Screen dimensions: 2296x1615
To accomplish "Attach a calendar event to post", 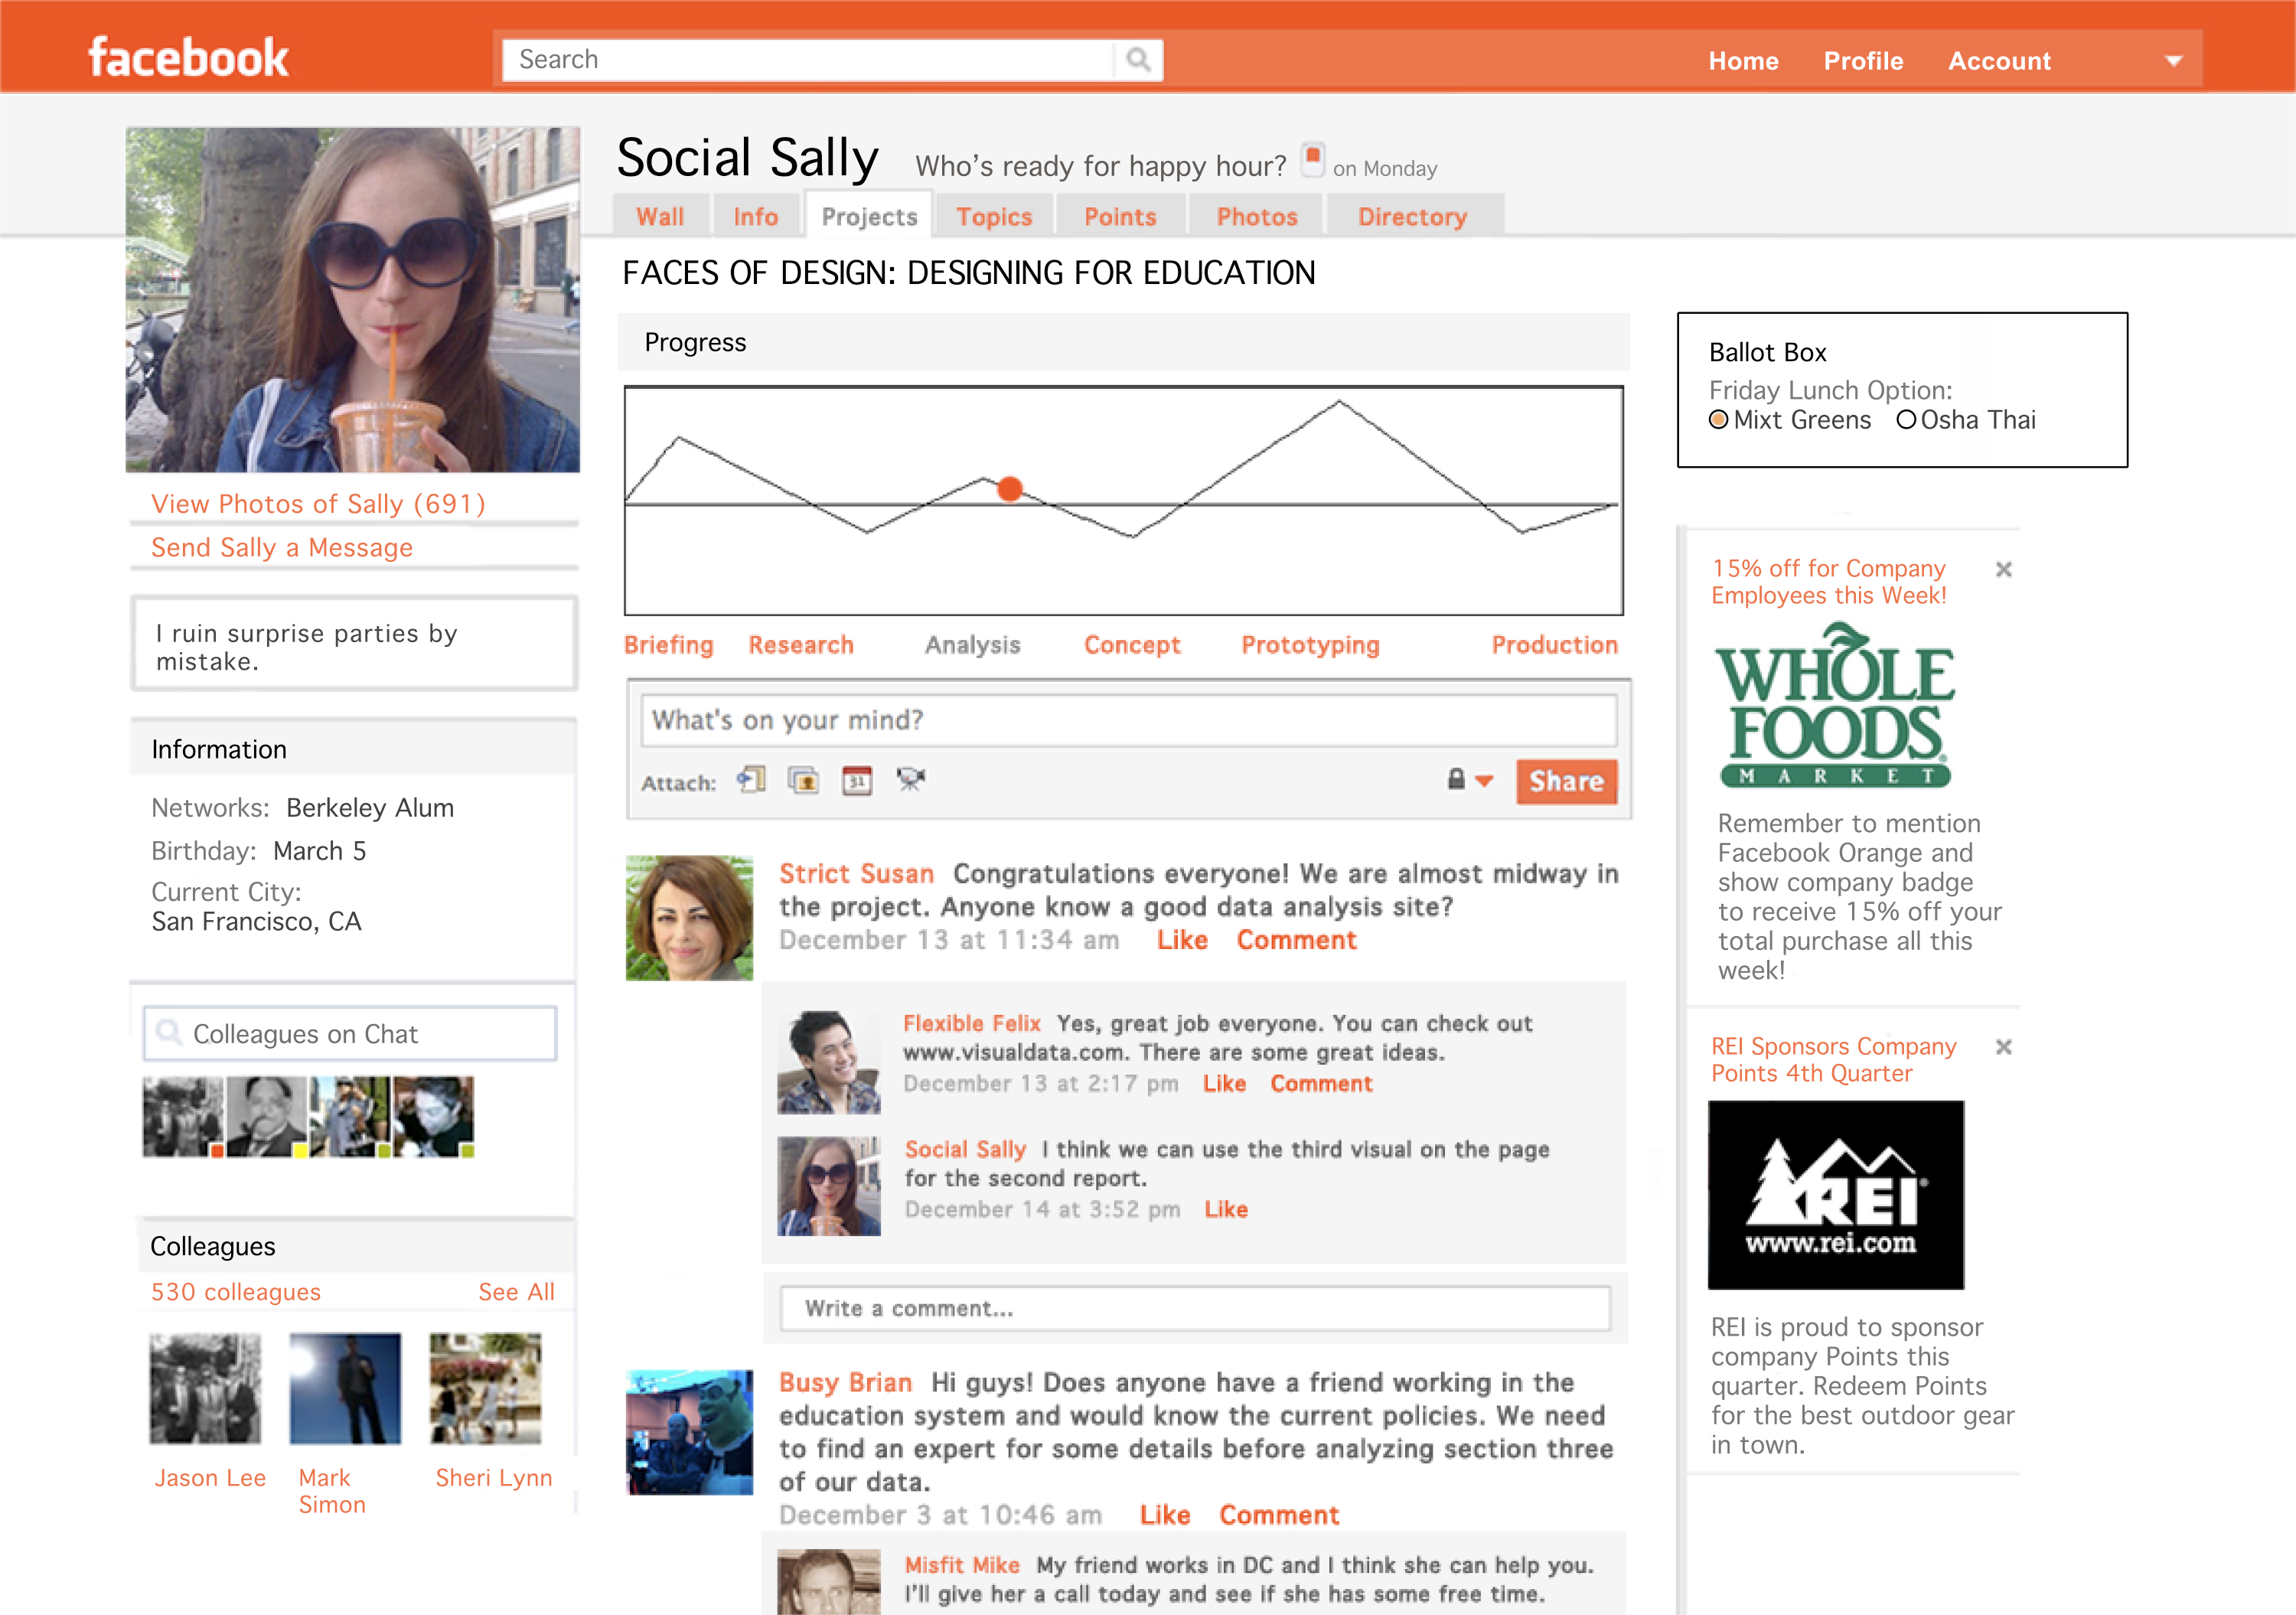I will pyautogui.click(x=857, y=780).
